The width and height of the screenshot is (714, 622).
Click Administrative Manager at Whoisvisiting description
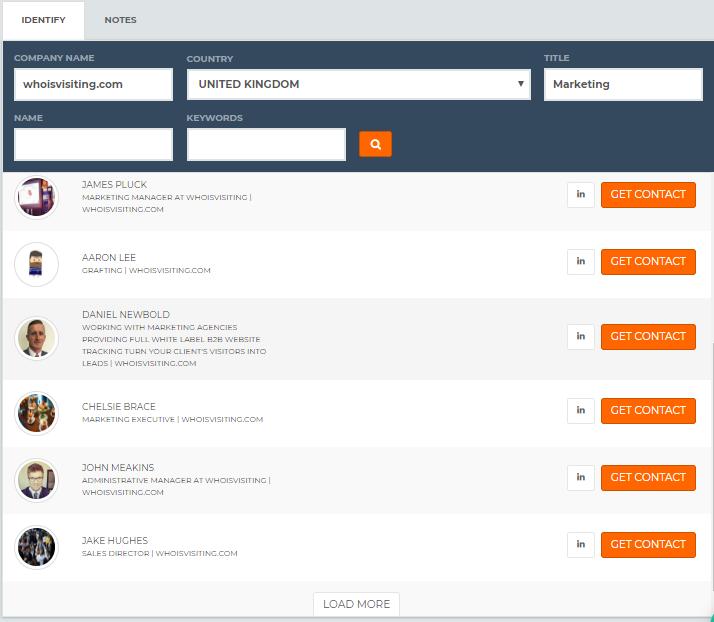tap(176, 486)
